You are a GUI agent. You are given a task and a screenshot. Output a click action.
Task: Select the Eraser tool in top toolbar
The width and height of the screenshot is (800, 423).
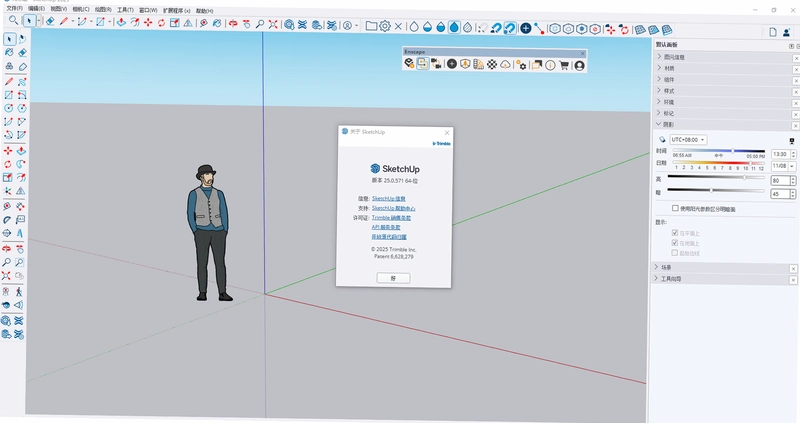50,21
